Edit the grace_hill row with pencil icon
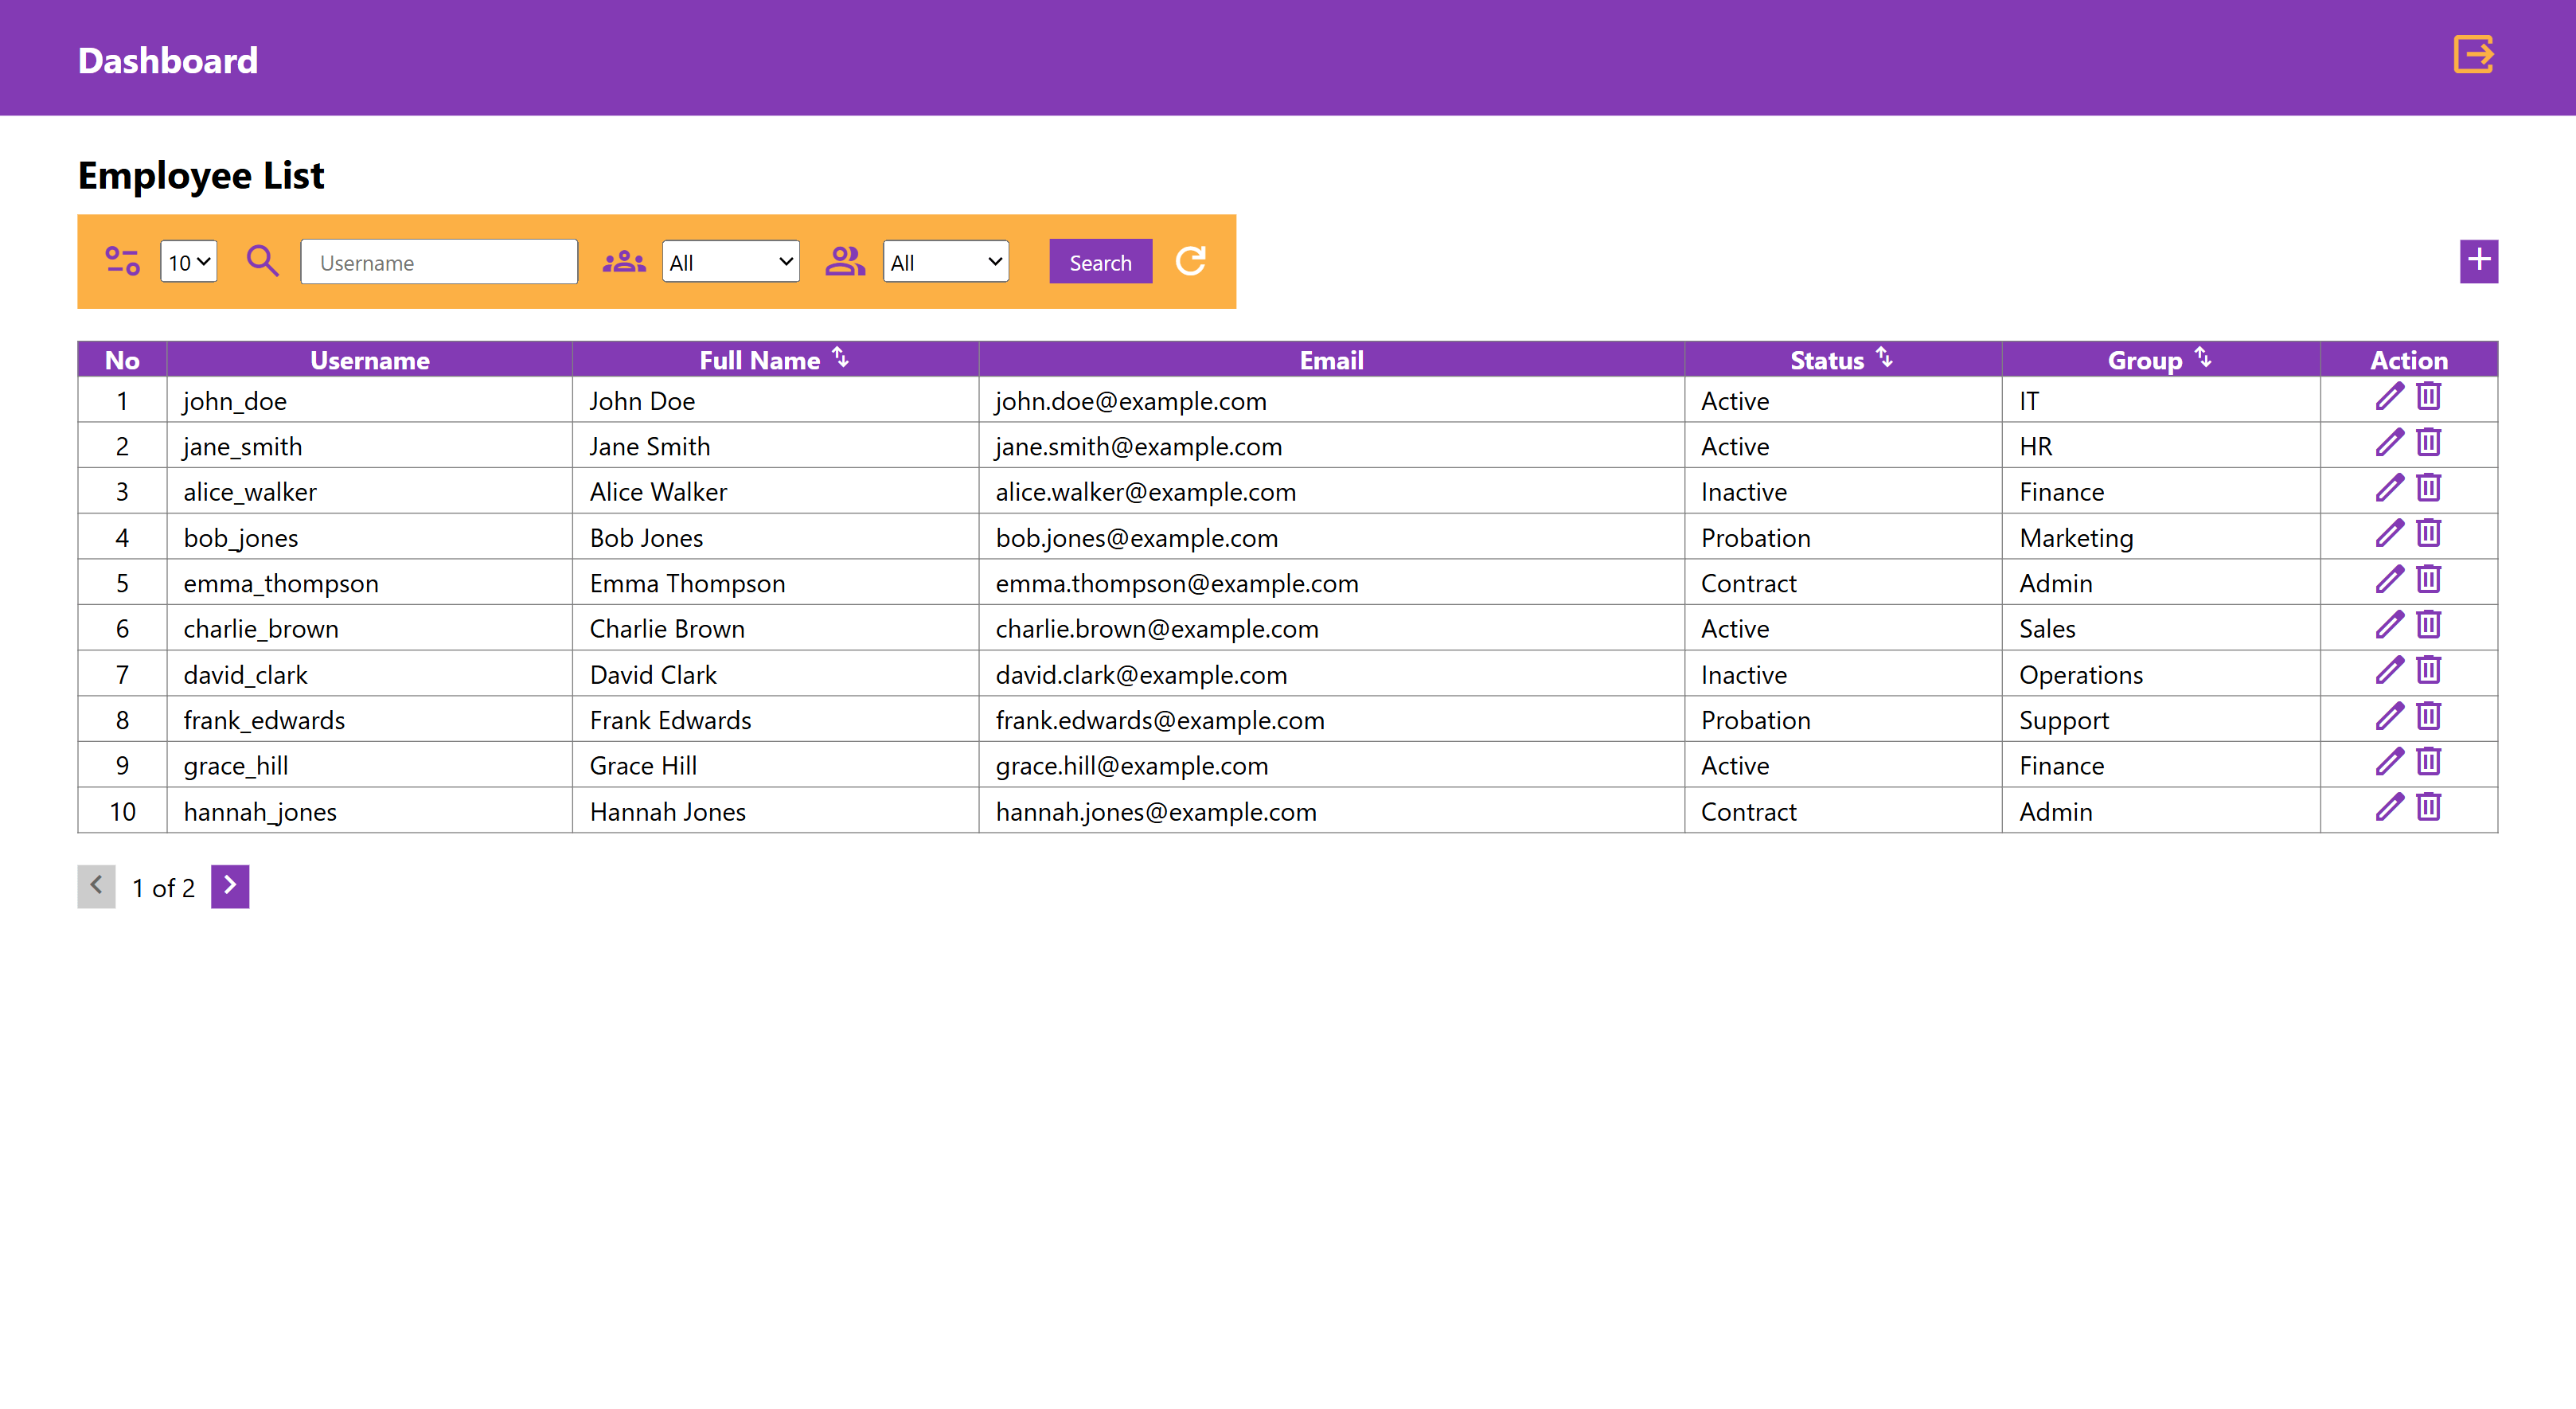 click(x=2389, y=762)
